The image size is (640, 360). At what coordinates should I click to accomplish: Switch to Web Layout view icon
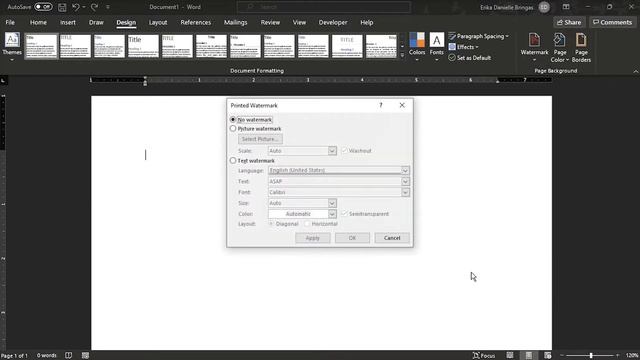pyautogui.click(x=548, y=356)
